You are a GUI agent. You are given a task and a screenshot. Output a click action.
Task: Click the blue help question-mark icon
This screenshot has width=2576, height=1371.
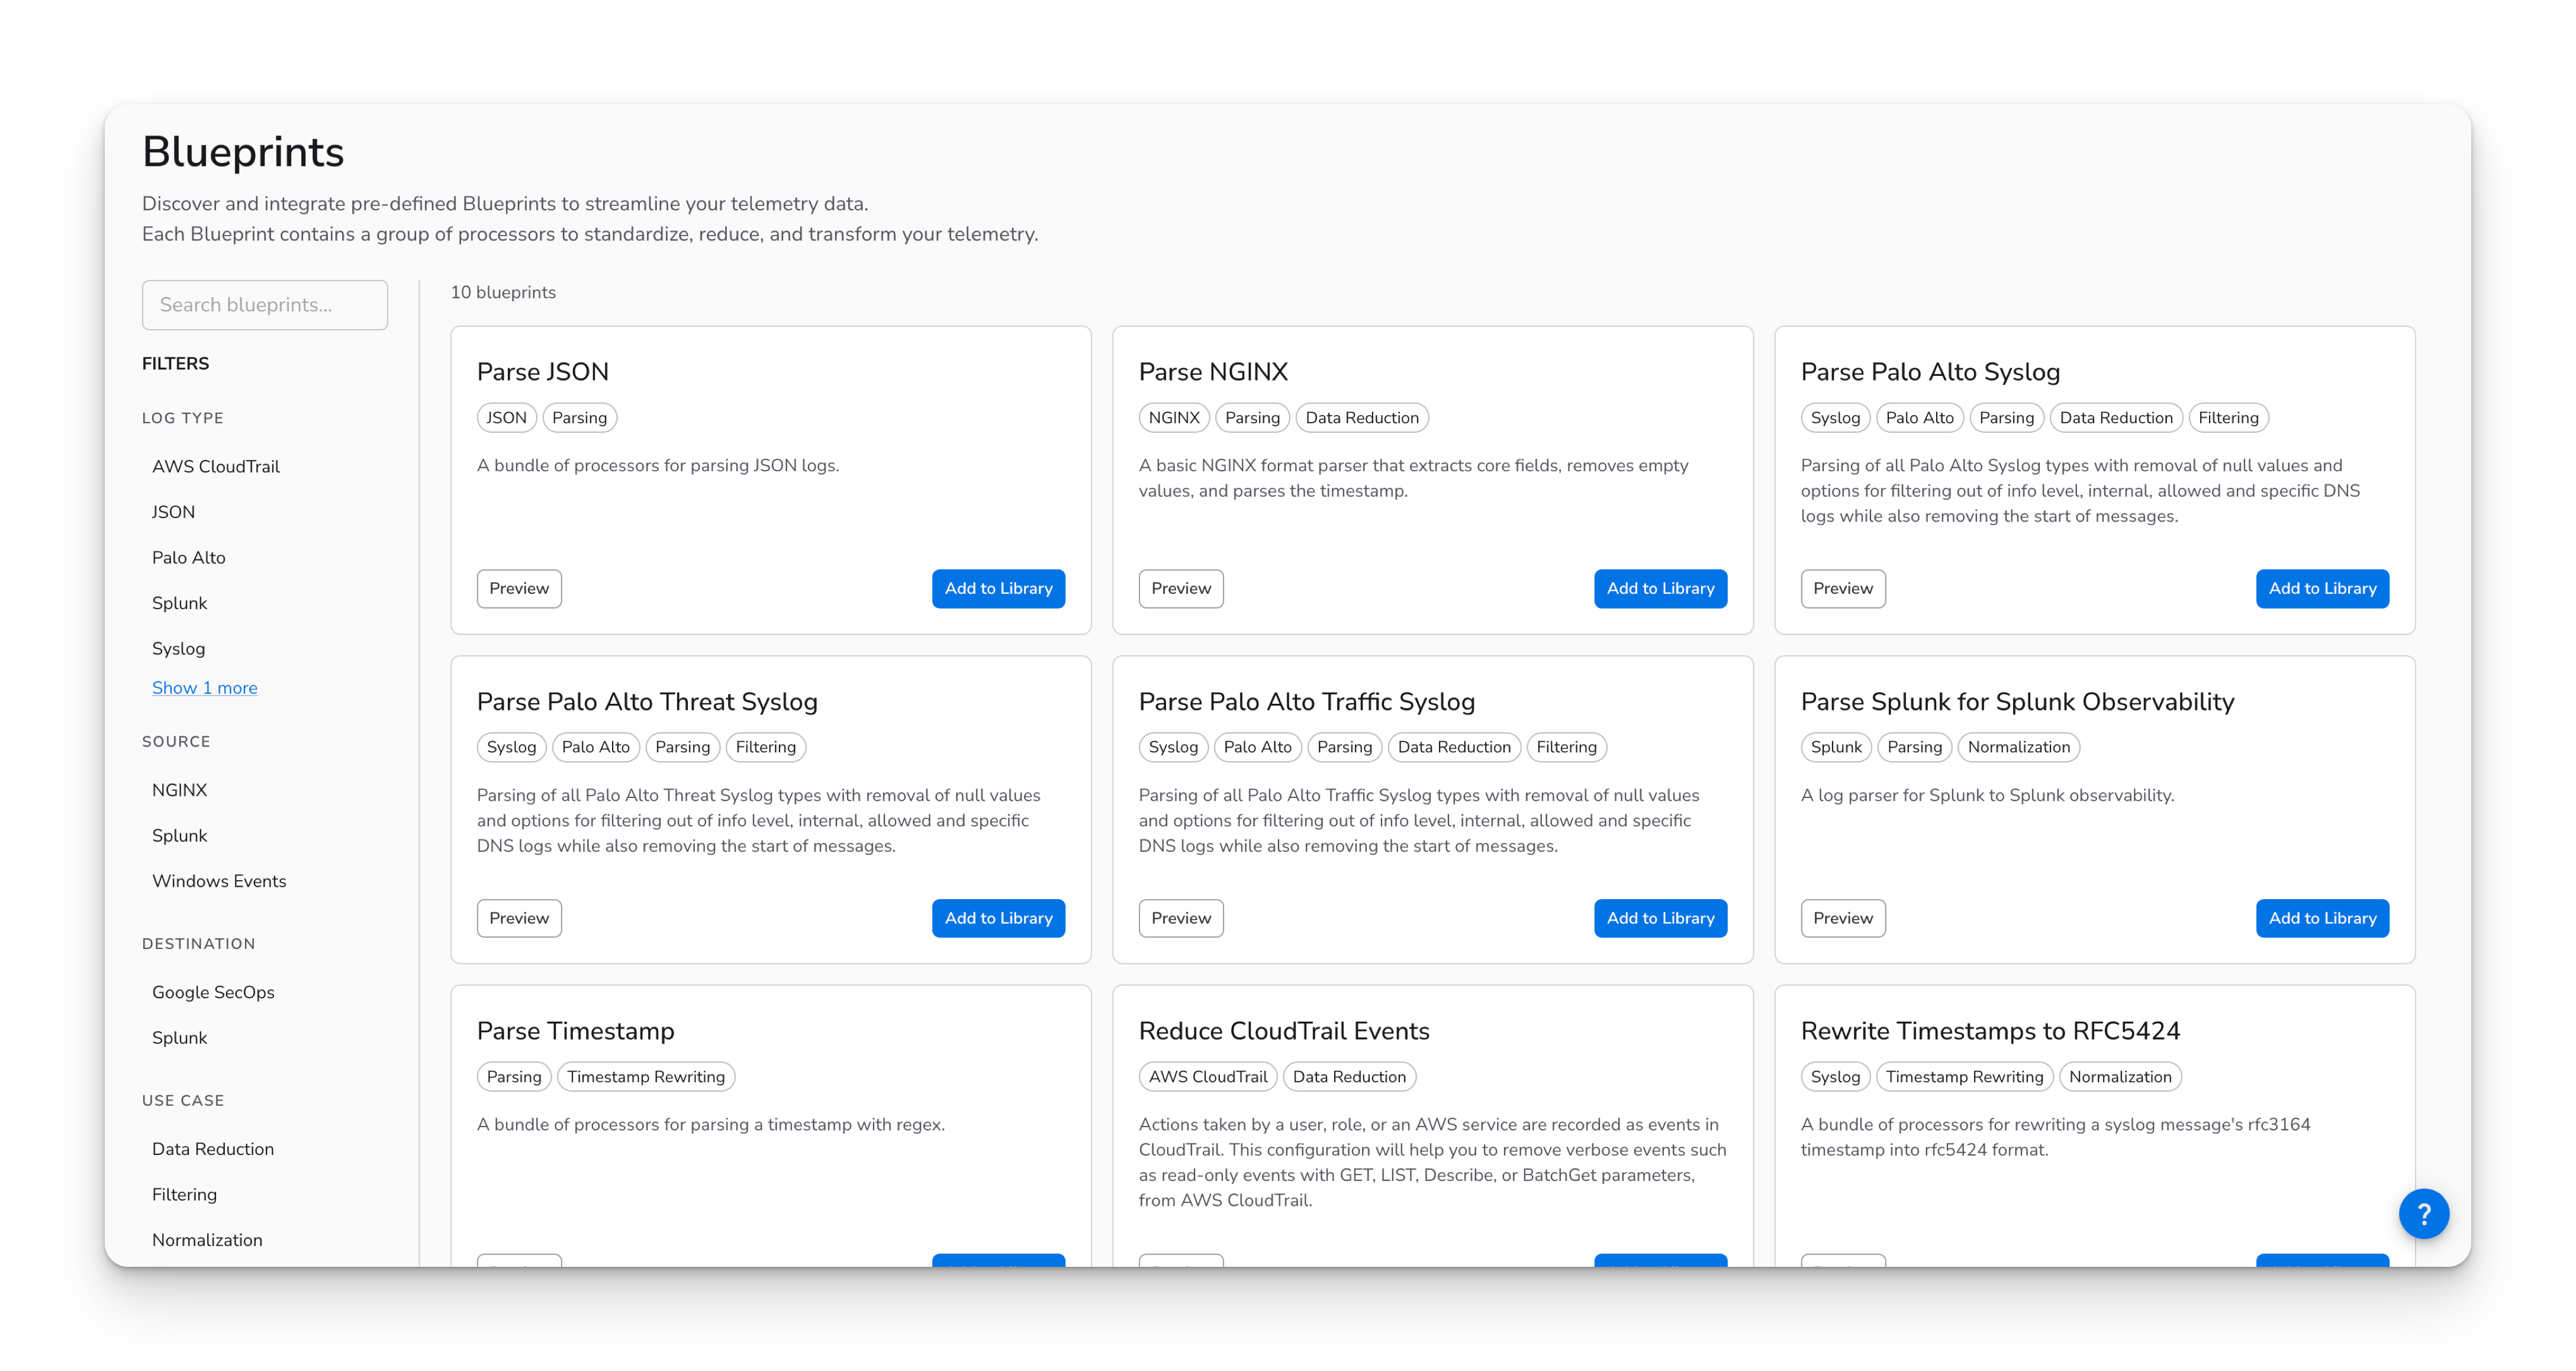coord(2423,1213)
